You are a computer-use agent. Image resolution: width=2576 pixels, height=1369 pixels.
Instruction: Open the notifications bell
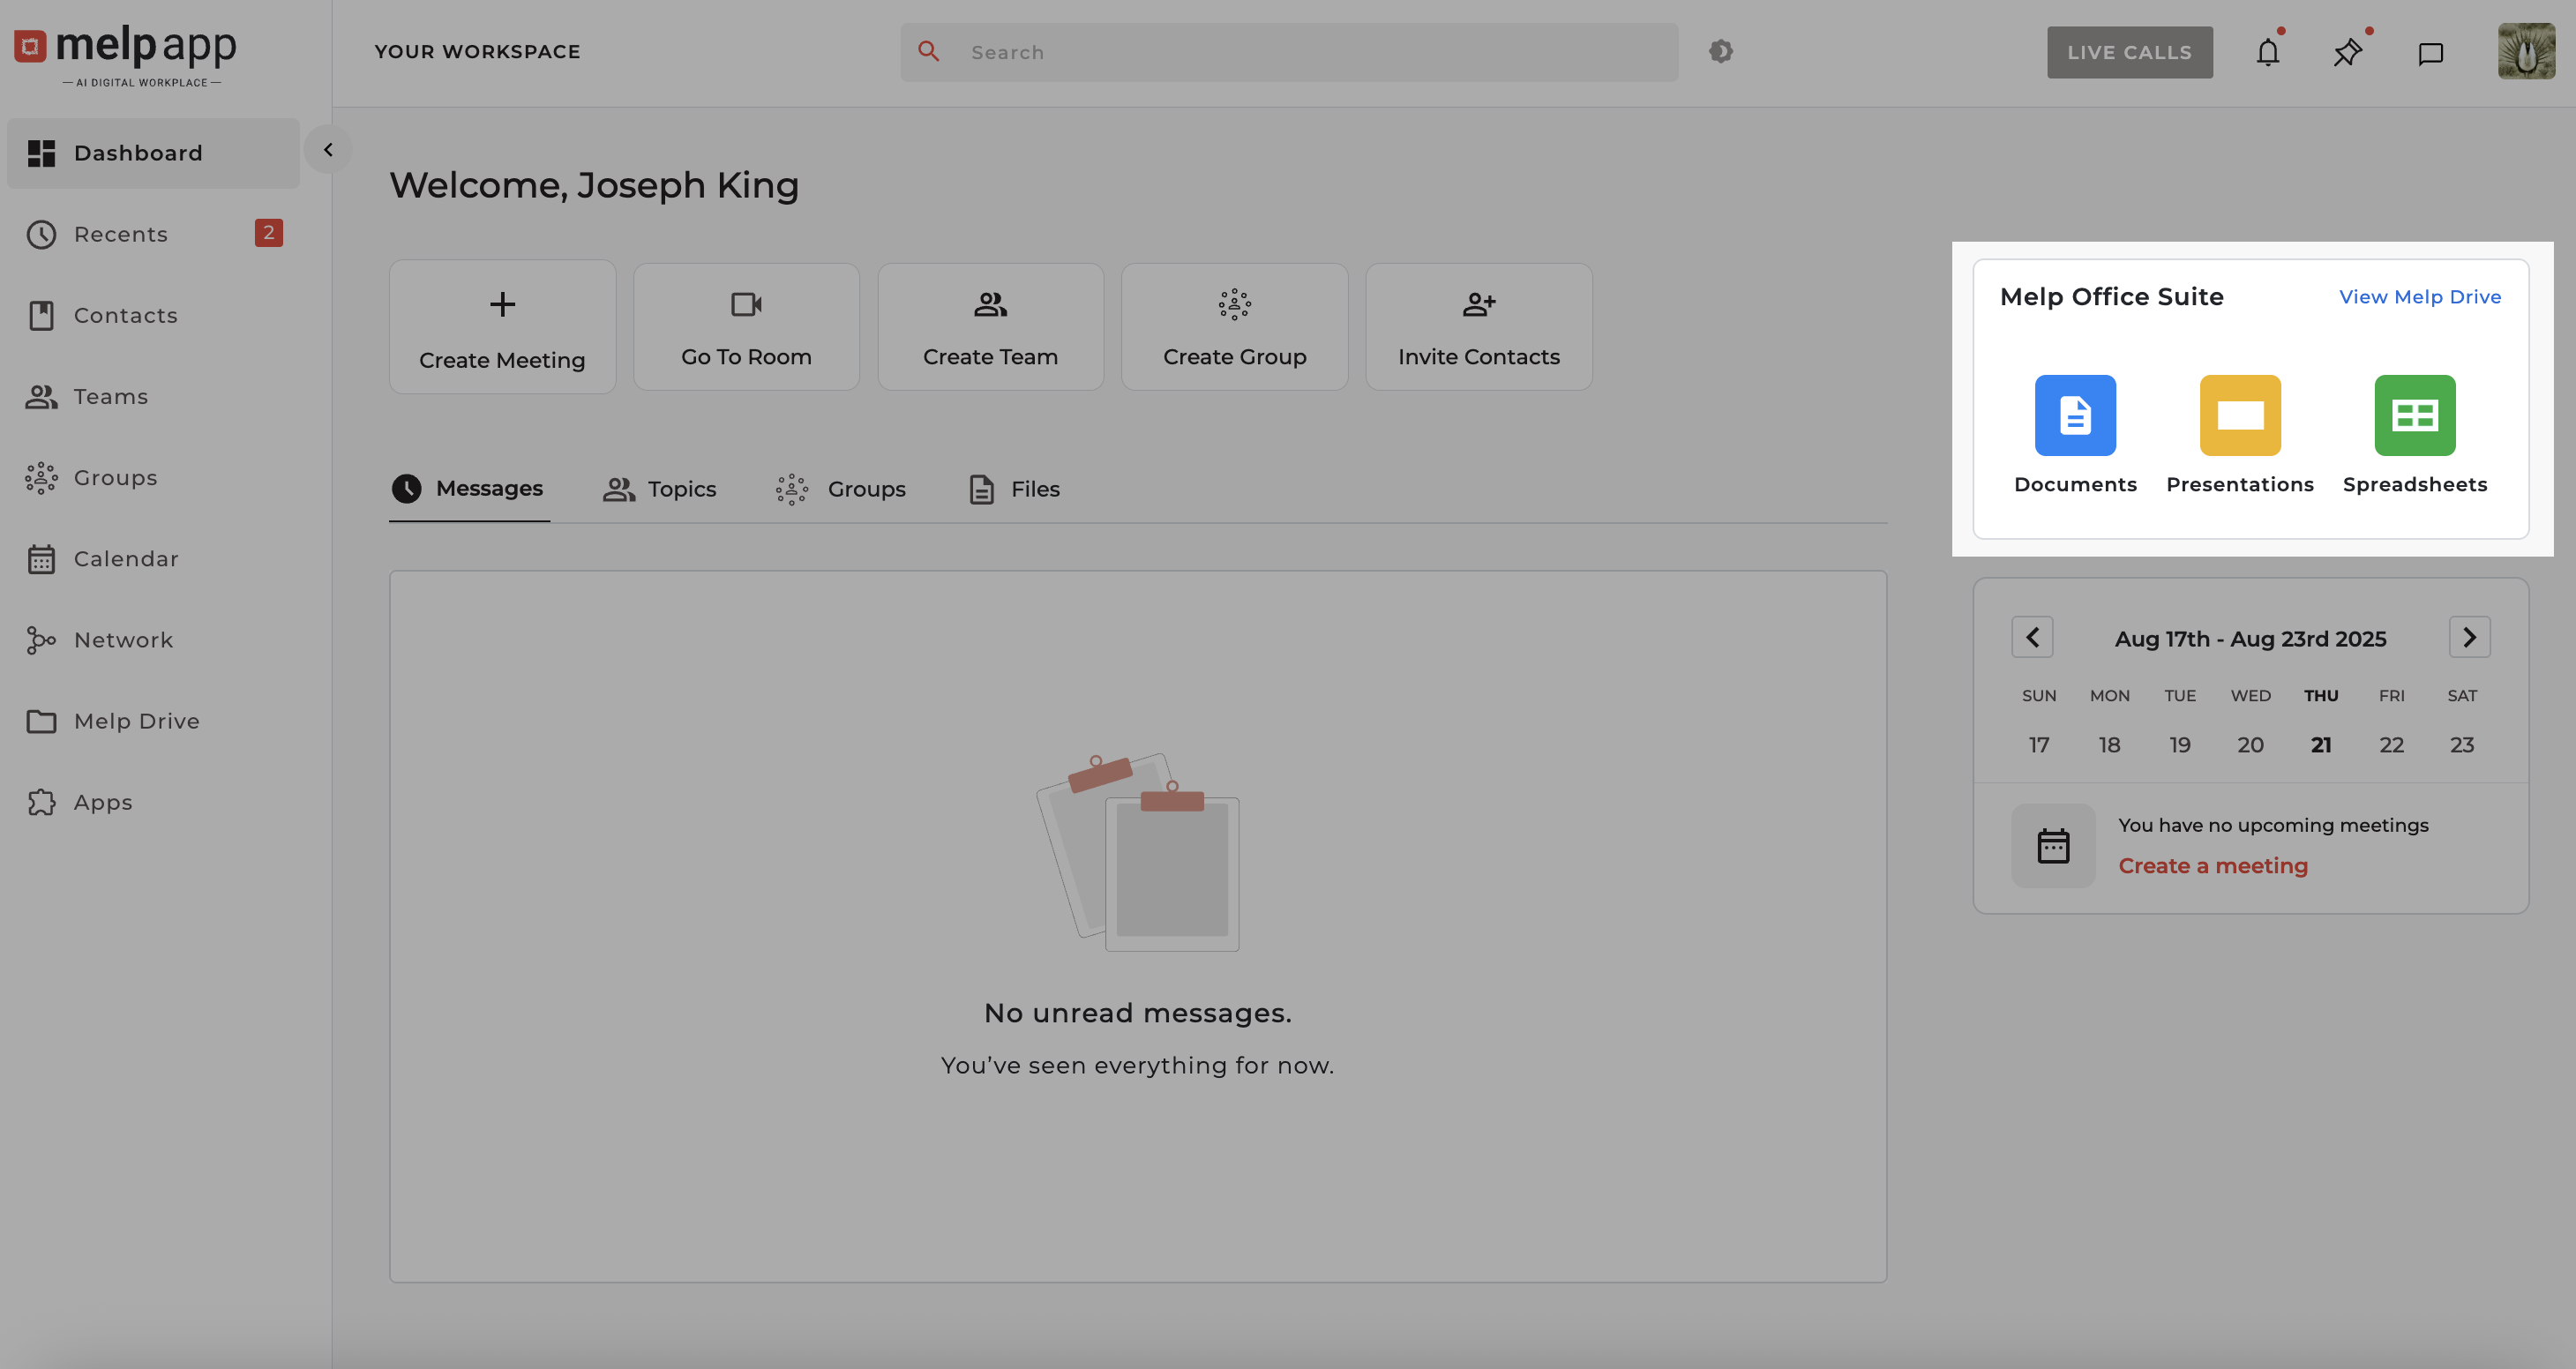click(2267, 53)
